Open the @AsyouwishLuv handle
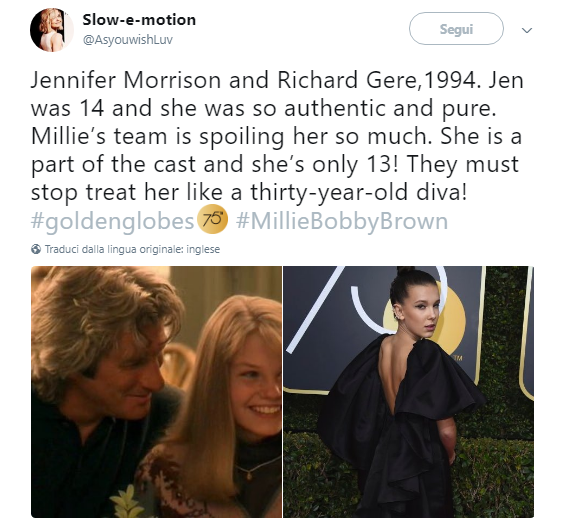 [x=128, y=39]
